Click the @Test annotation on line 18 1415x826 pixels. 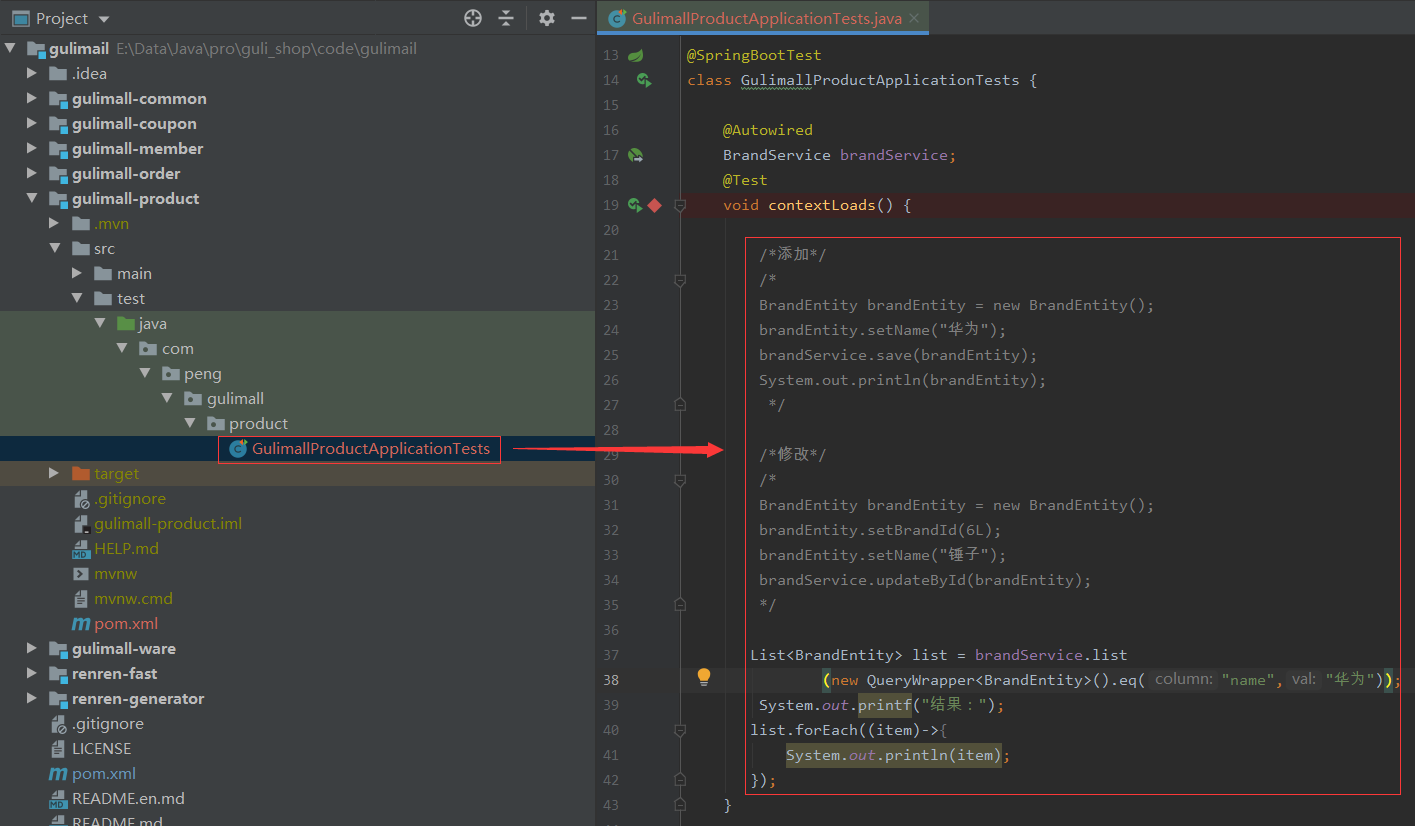(745, 180)
